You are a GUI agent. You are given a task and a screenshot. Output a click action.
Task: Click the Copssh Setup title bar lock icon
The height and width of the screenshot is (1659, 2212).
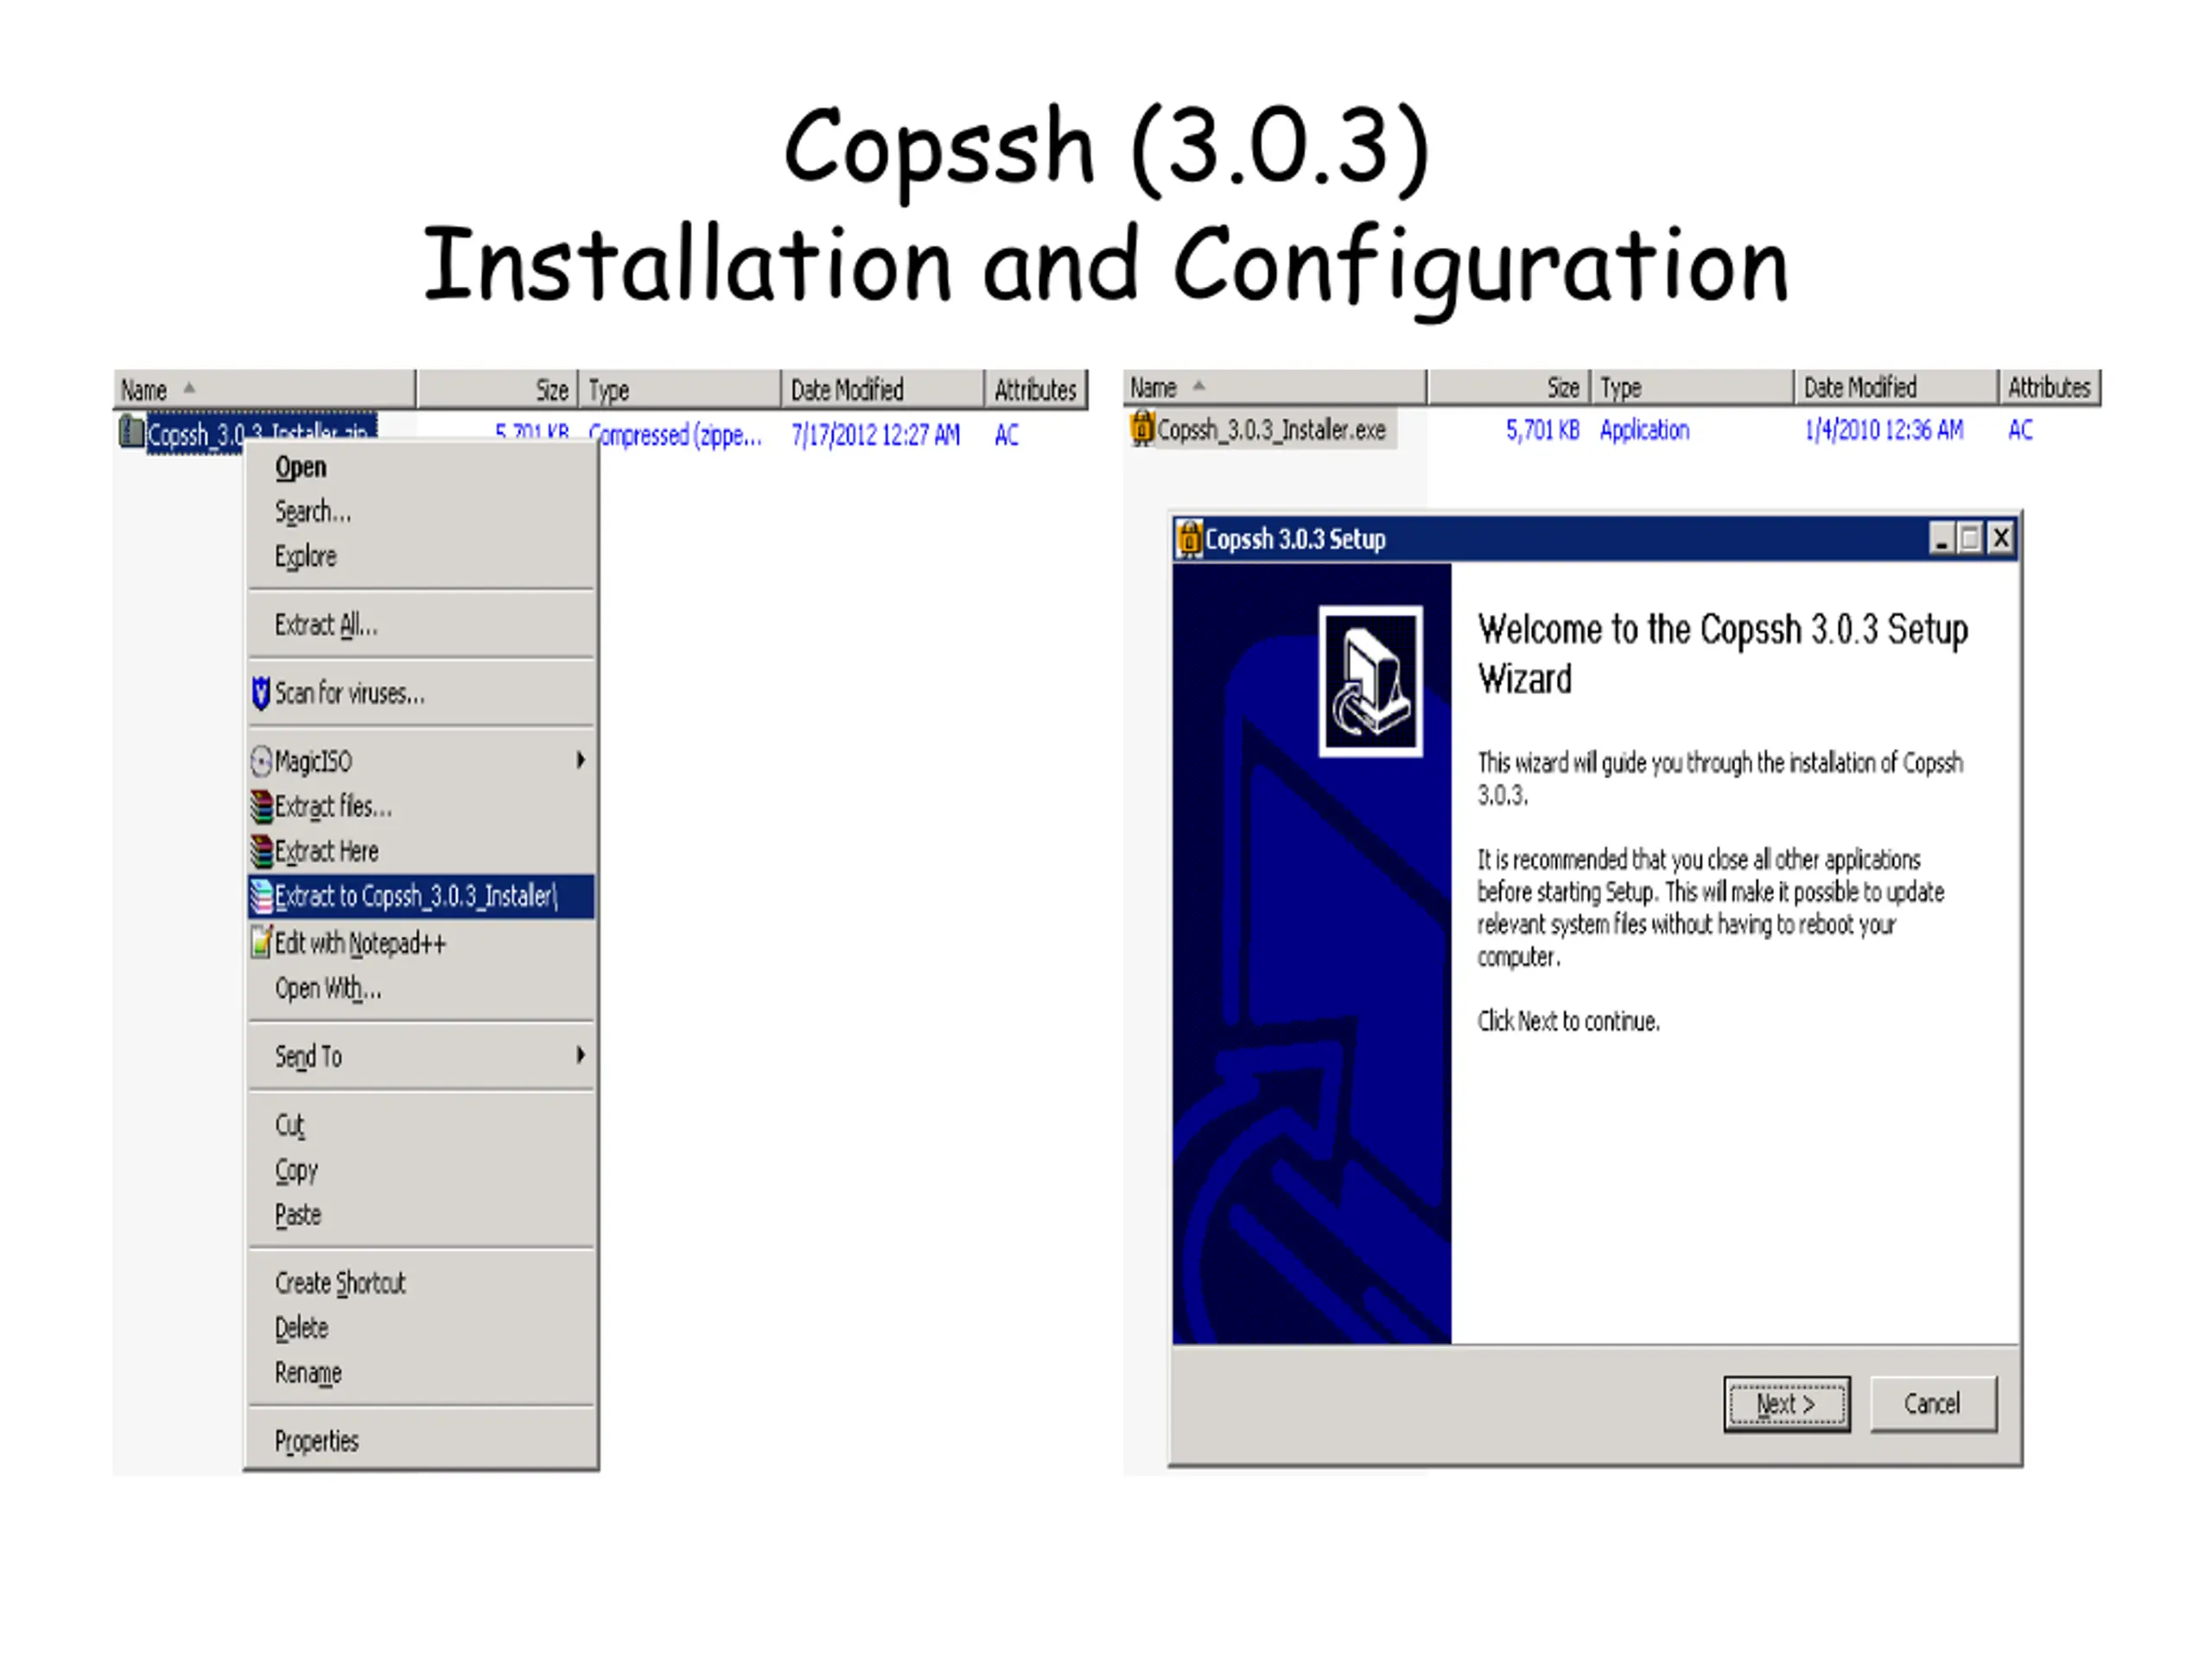(x=1189, y=539)
